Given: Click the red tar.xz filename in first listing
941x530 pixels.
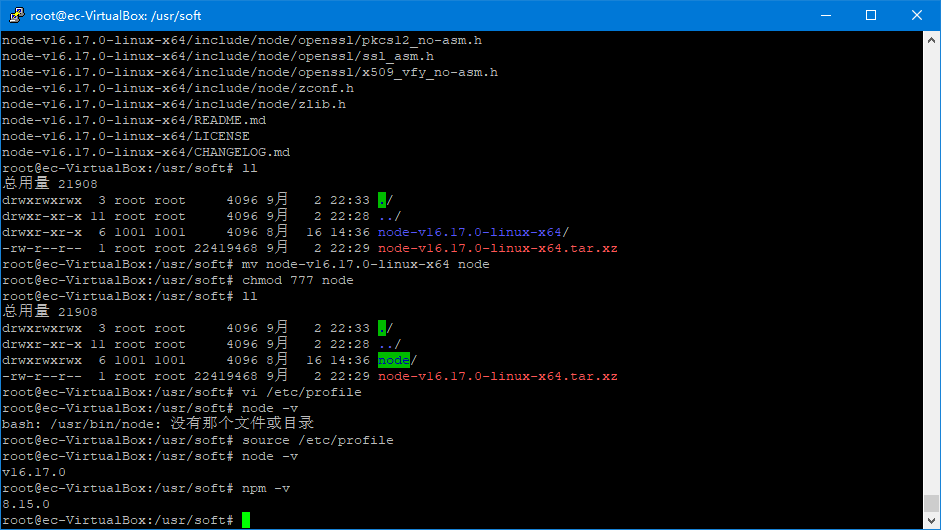Looking at the screenshot, I should click(498, 248).
